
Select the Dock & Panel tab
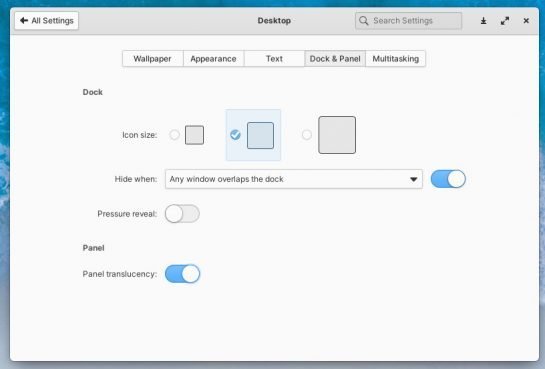pos(335,59)
